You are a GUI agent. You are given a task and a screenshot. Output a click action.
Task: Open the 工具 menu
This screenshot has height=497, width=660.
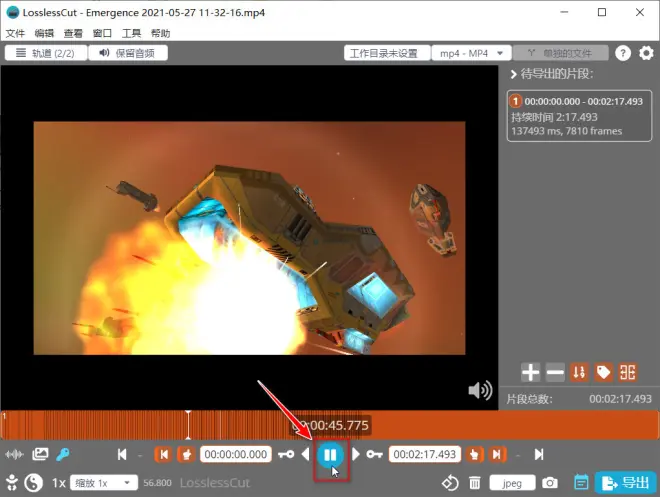pyautogui.click(x=131, y=33)
